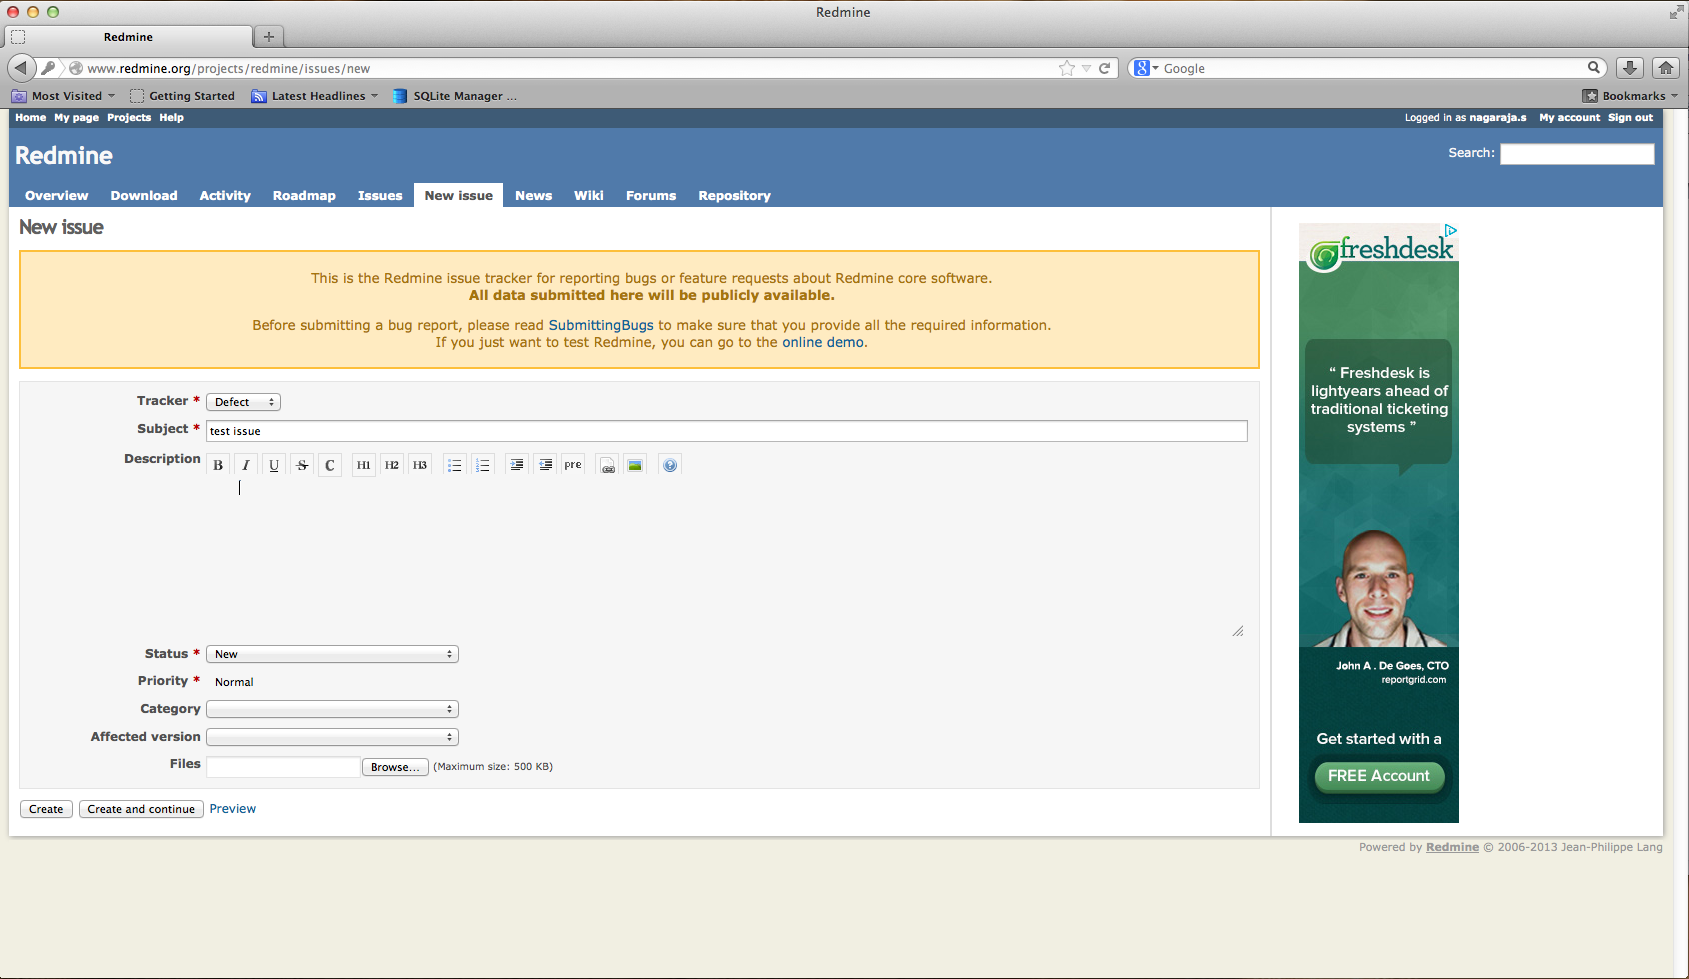Insert Heading 3 (H3) markup
Viewport: 1689px width, 979px height.
(x=420, y=465)
